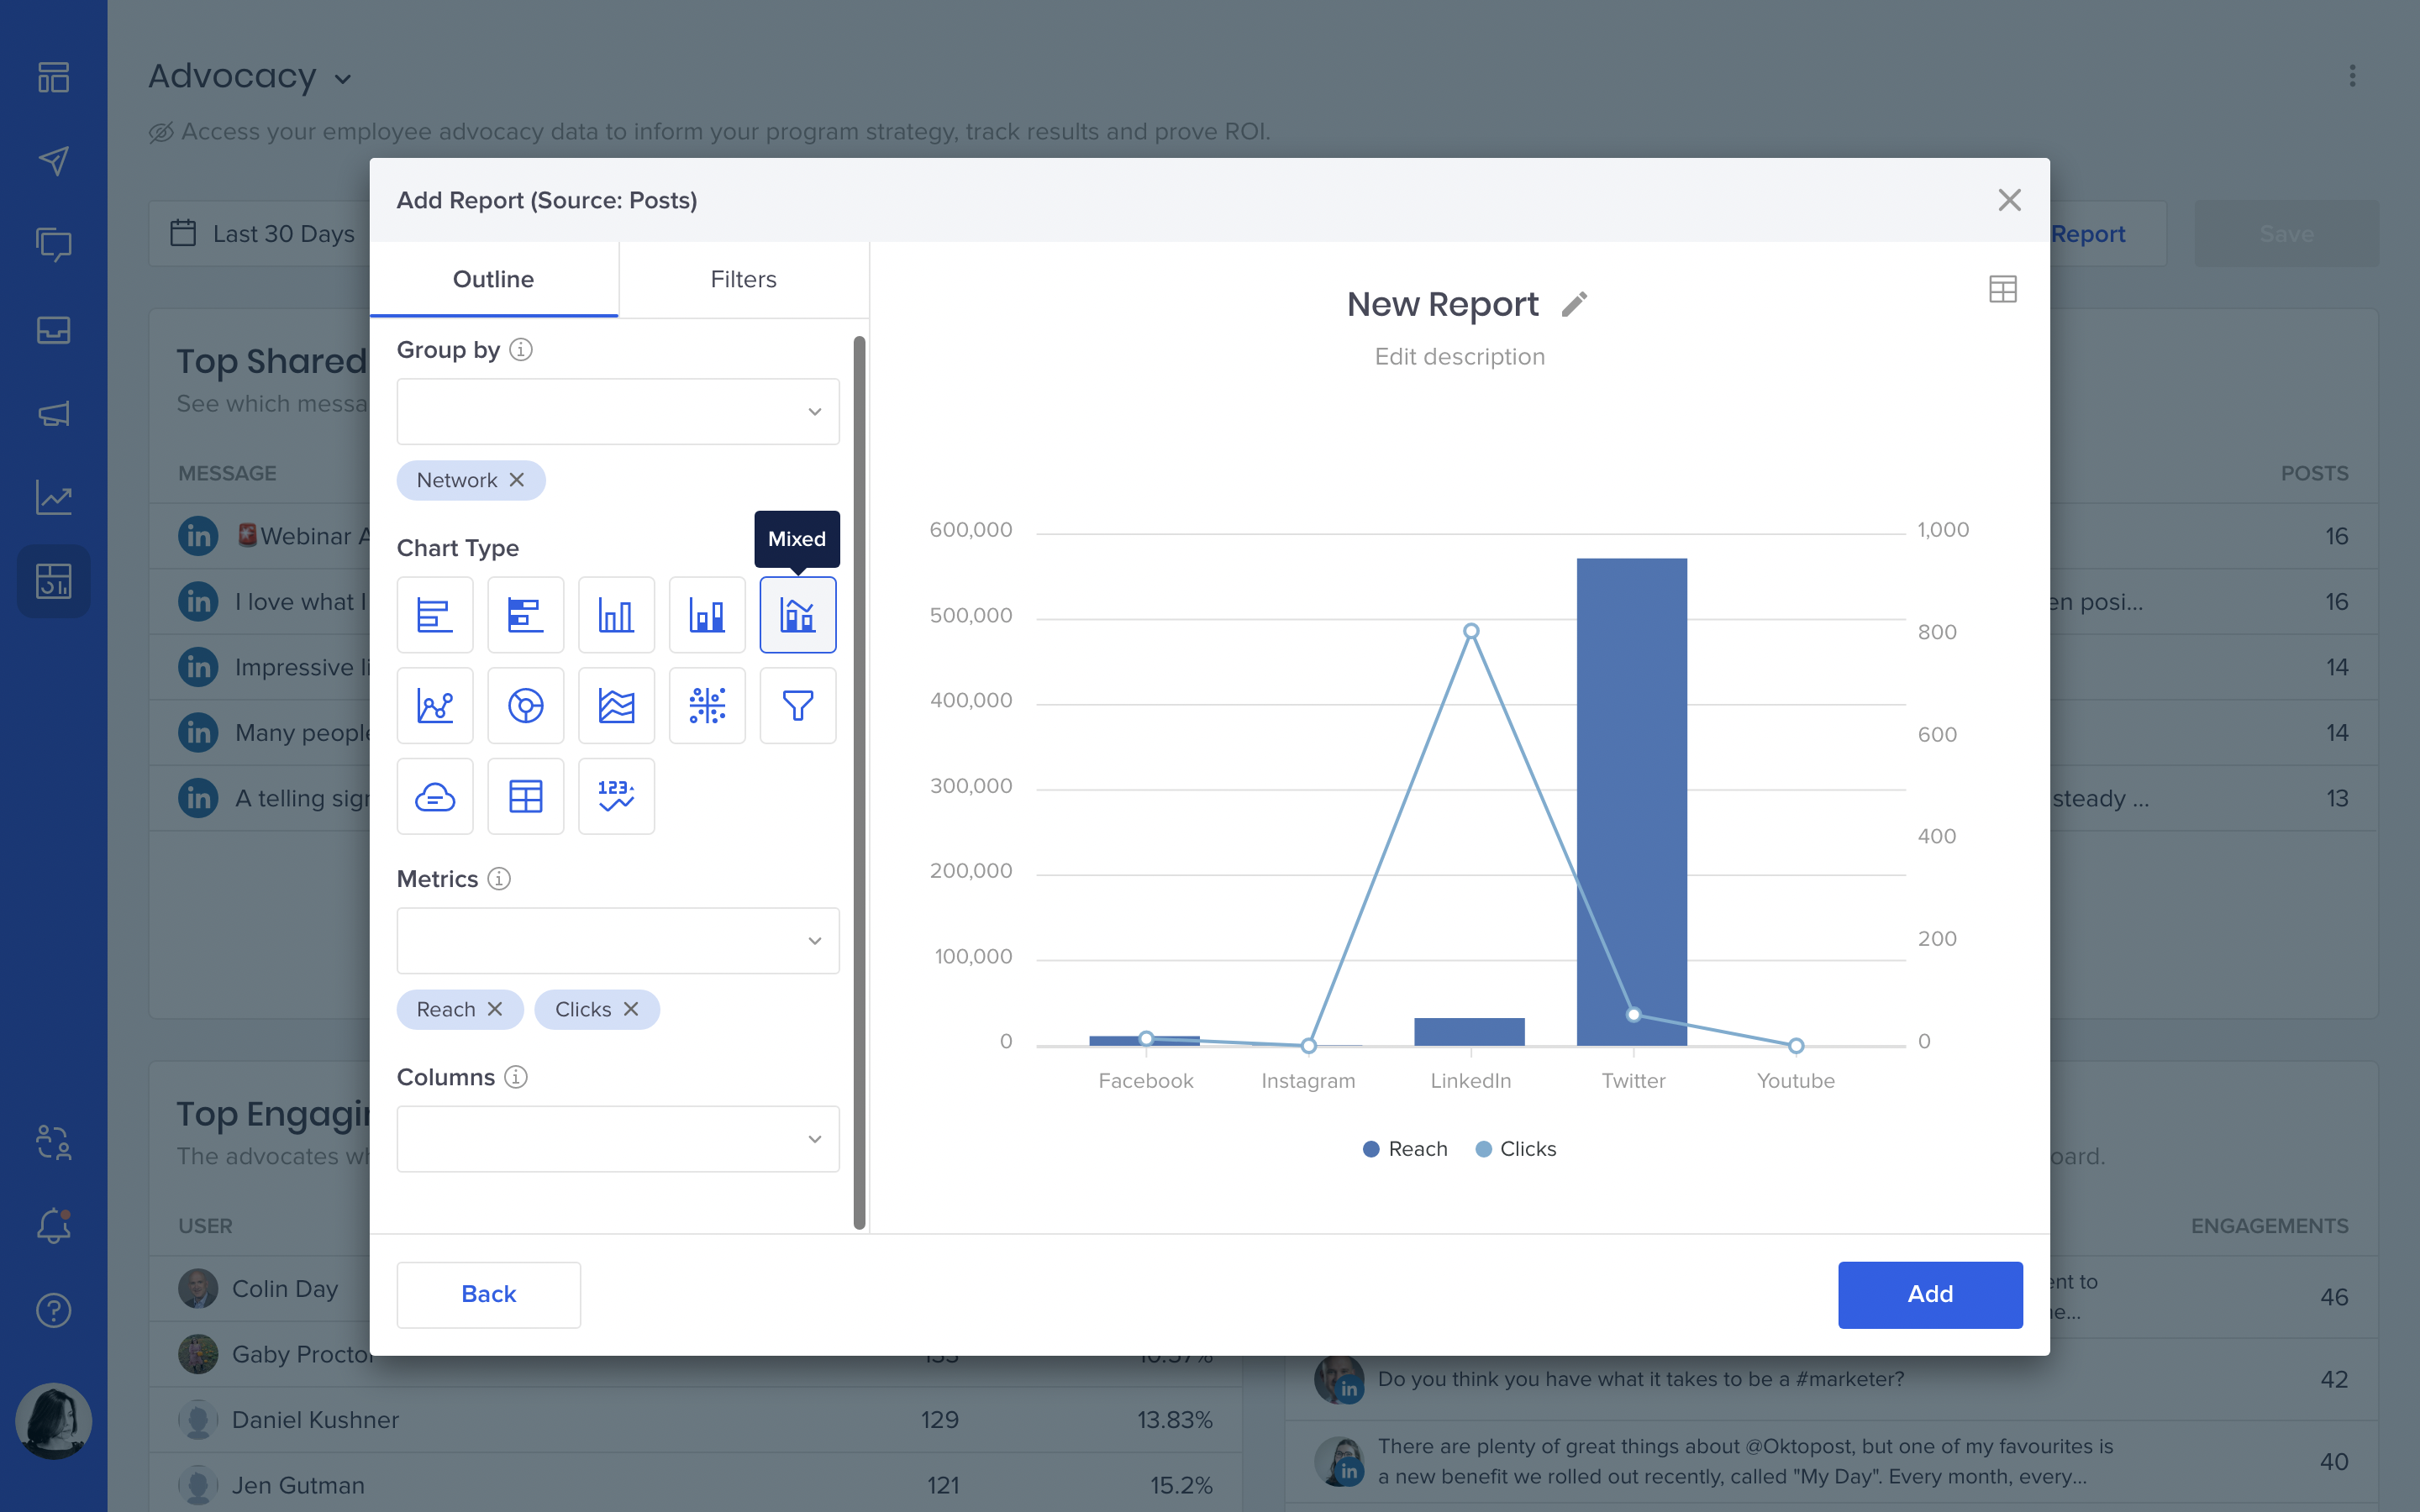Viewport: 2420px width, 1512px height.
Task: Select the number trend chart type
Action: click(616, 797)
